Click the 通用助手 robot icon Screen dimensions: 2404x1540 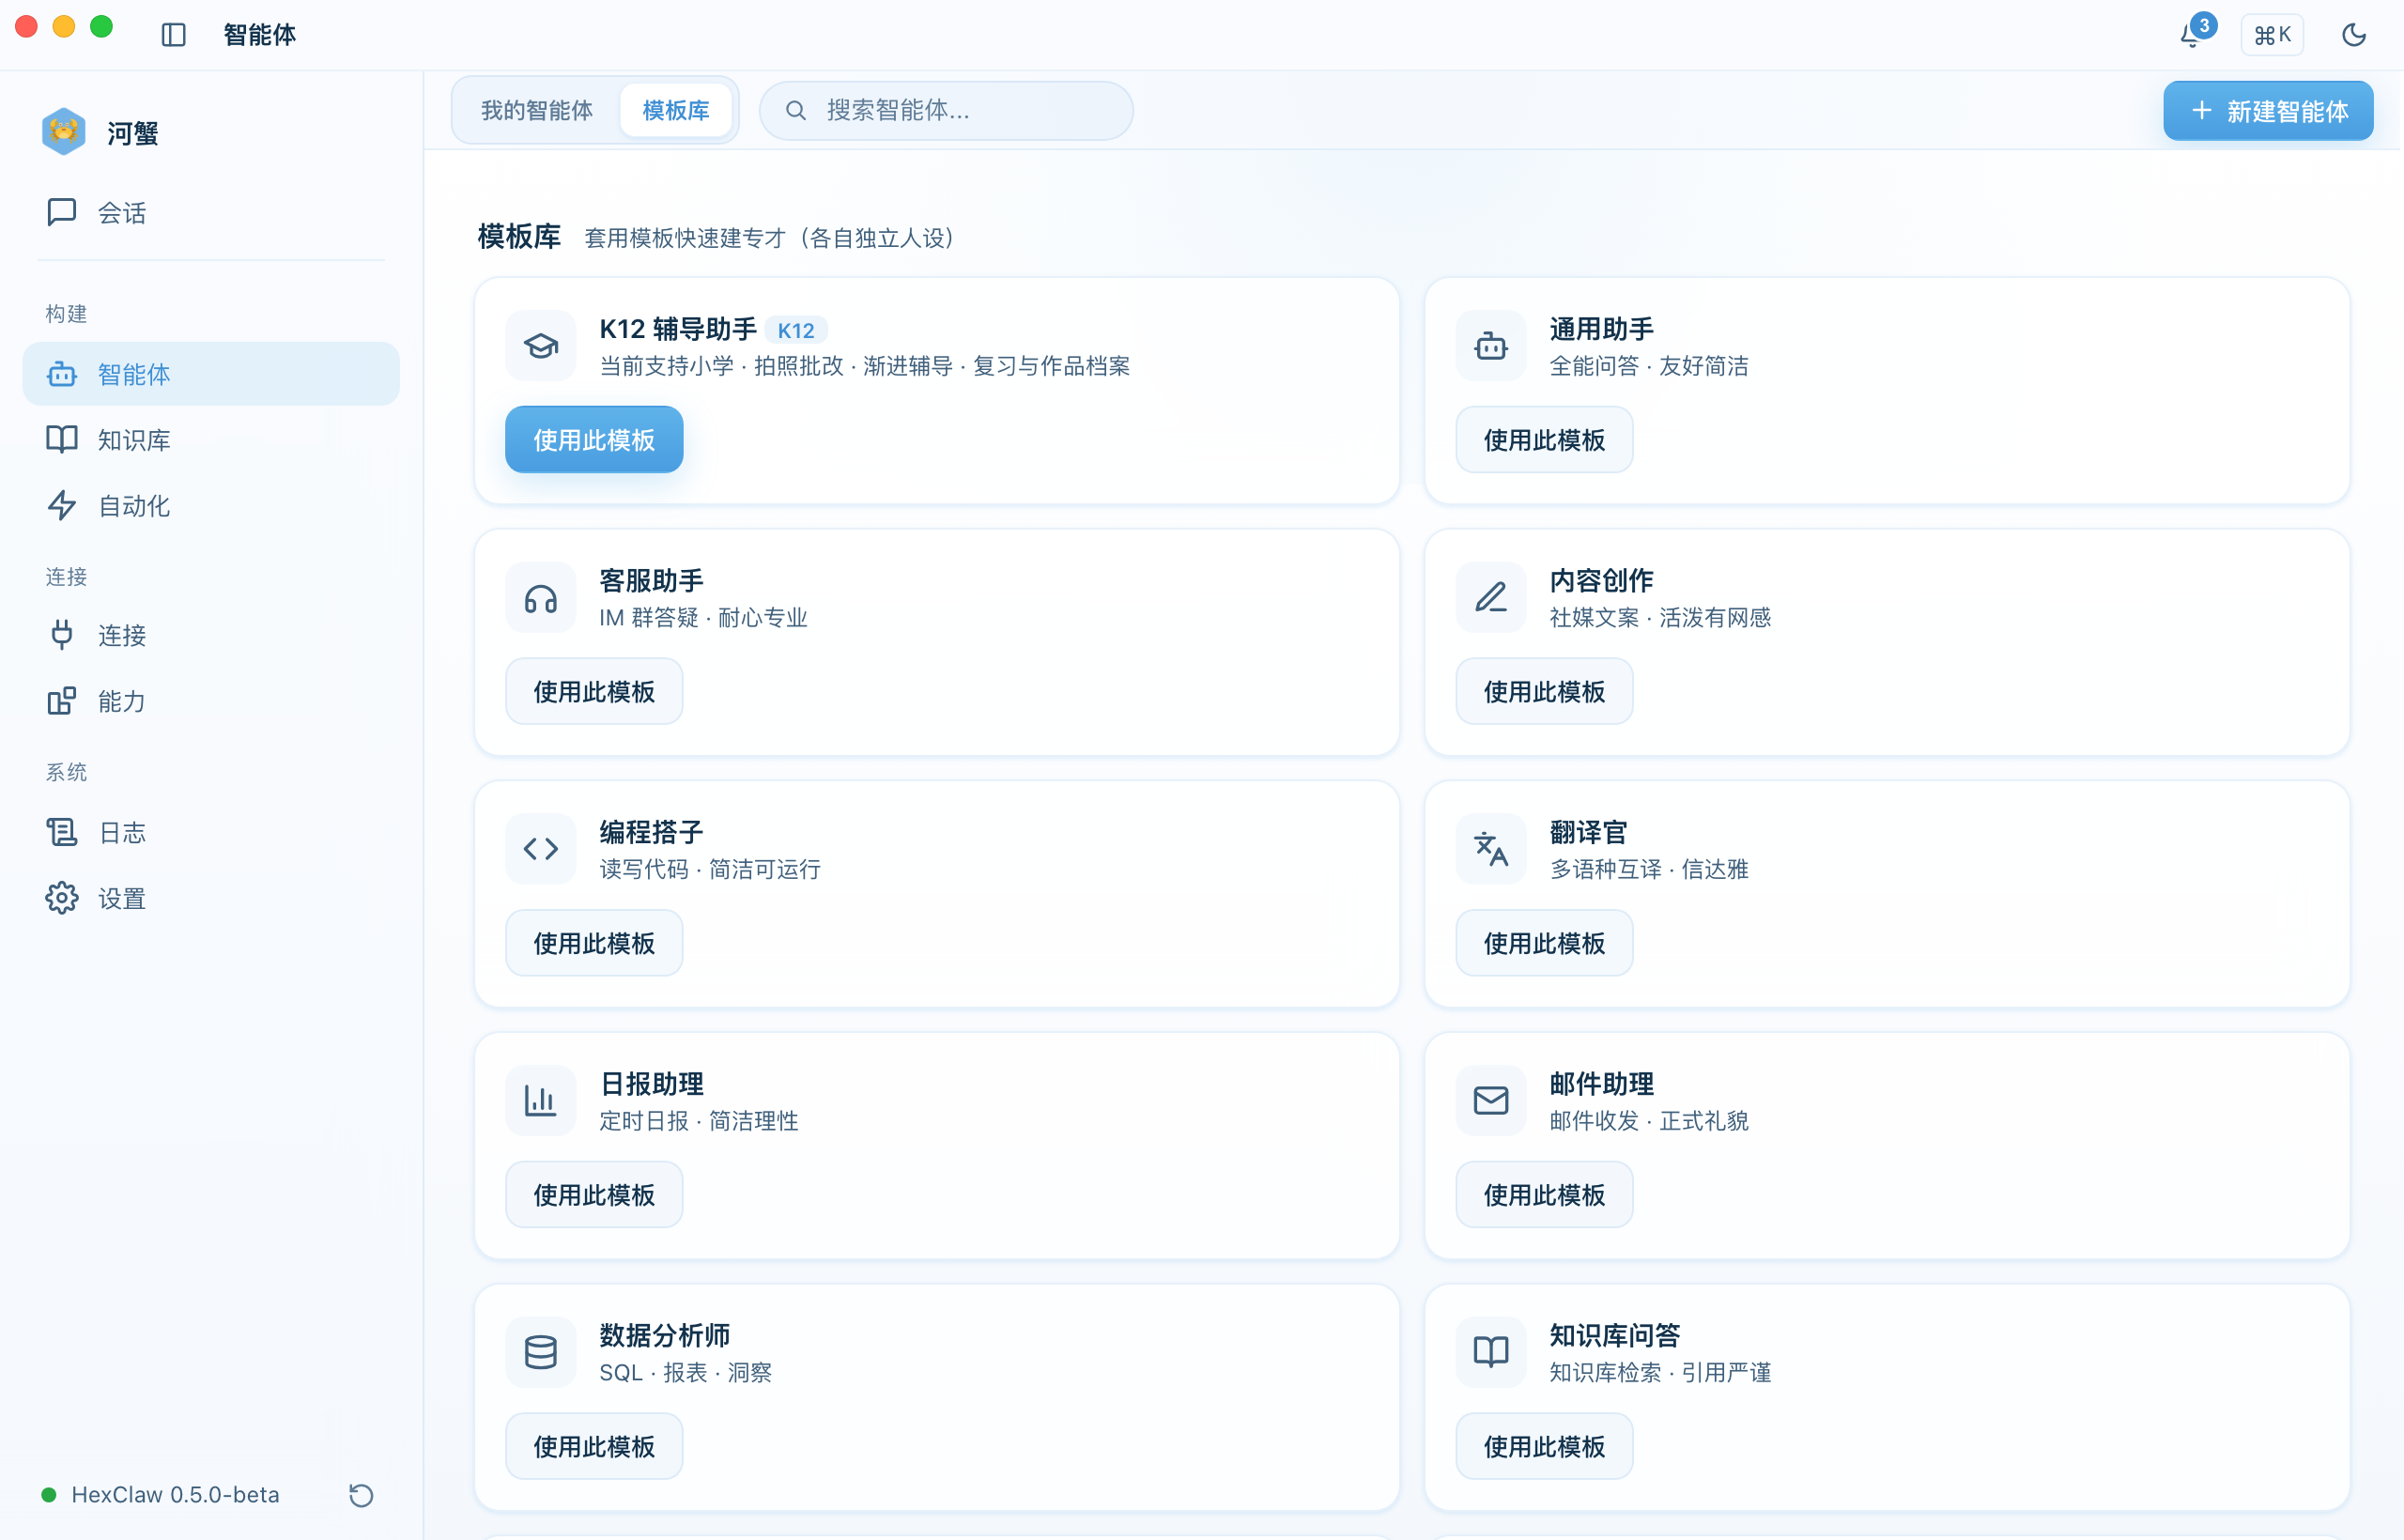[x=1491, y=346]
